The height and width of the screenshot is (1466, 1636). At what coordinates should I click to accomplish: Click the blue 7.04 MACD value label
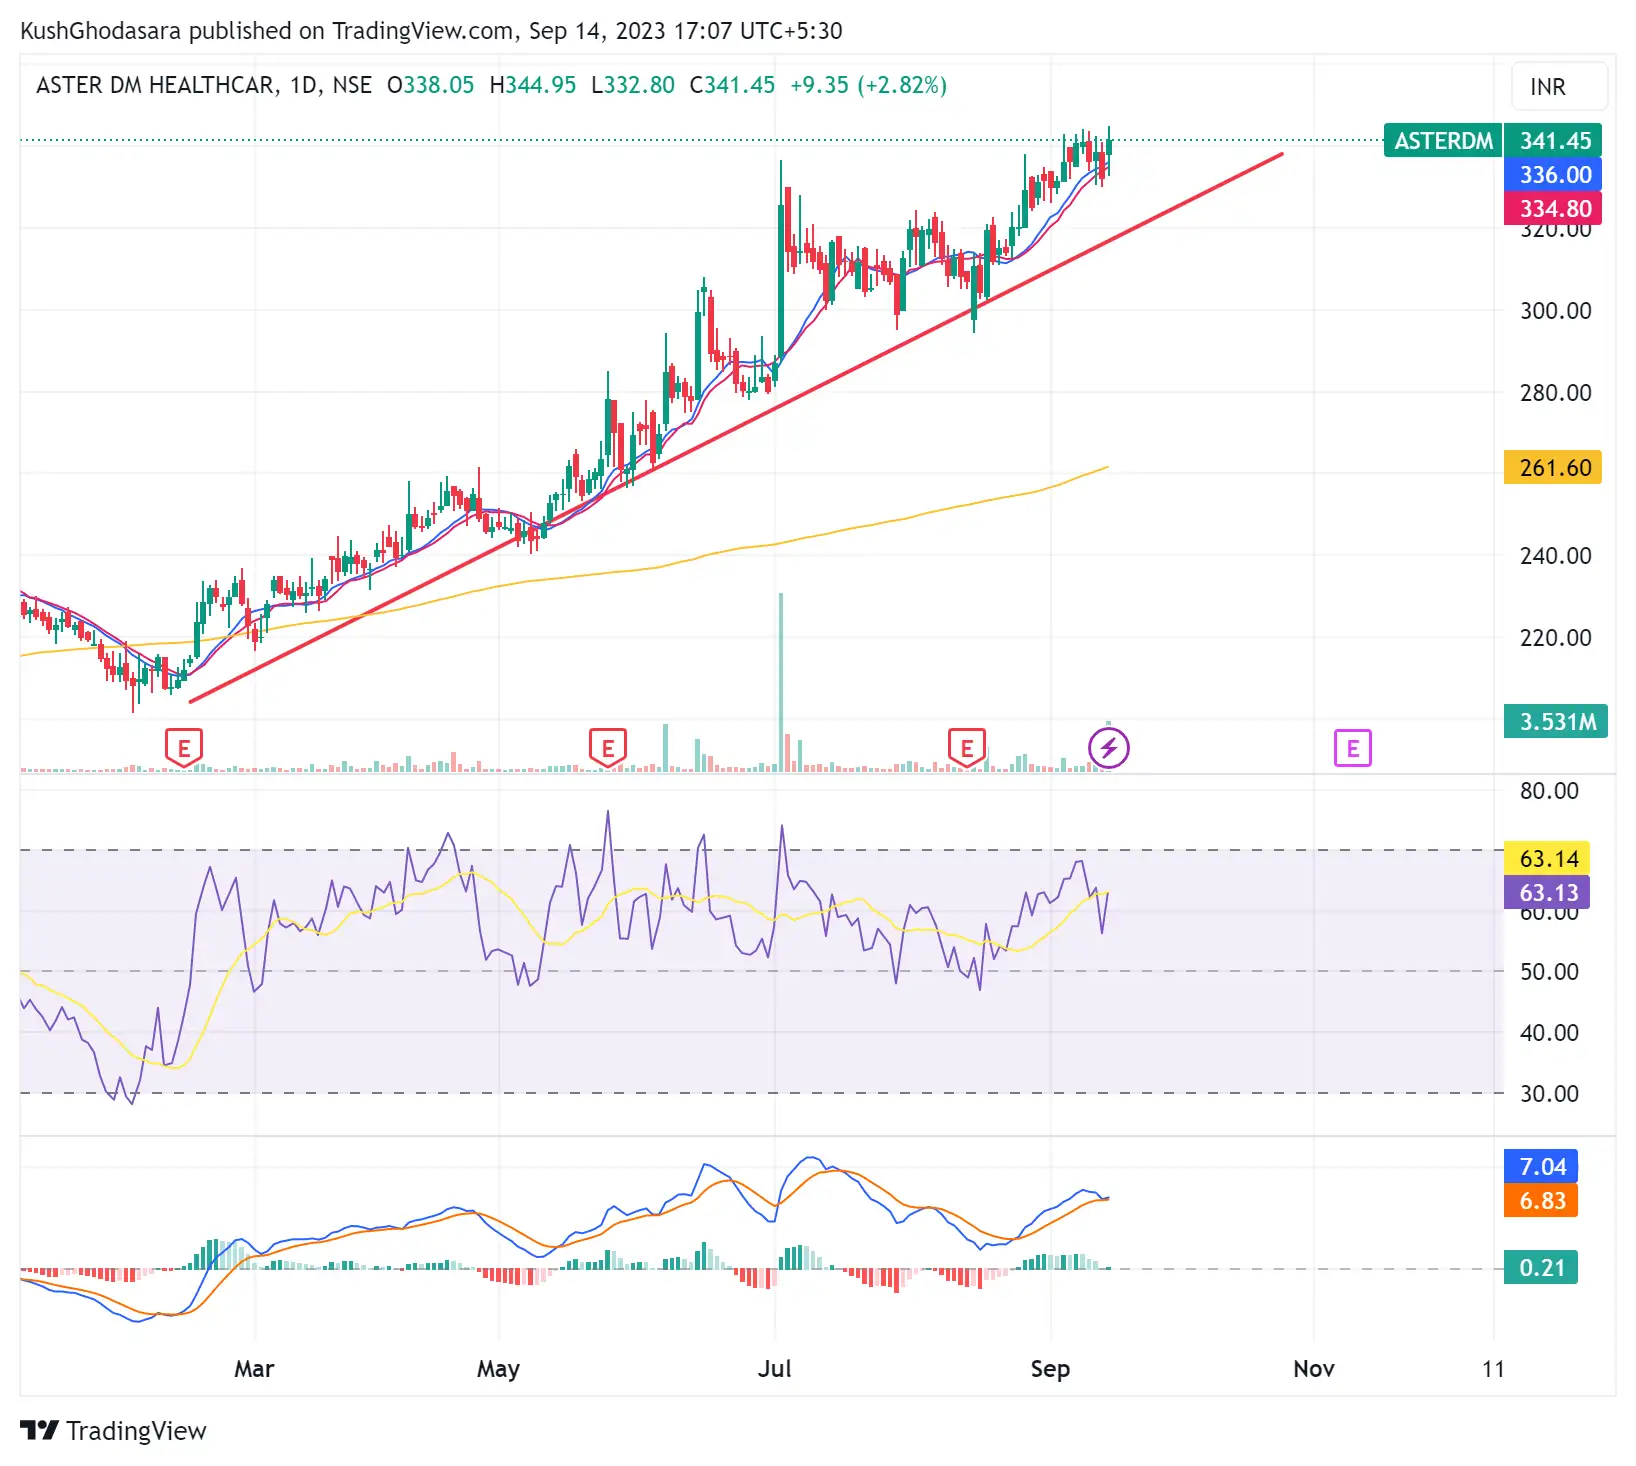(1541, 1167)
